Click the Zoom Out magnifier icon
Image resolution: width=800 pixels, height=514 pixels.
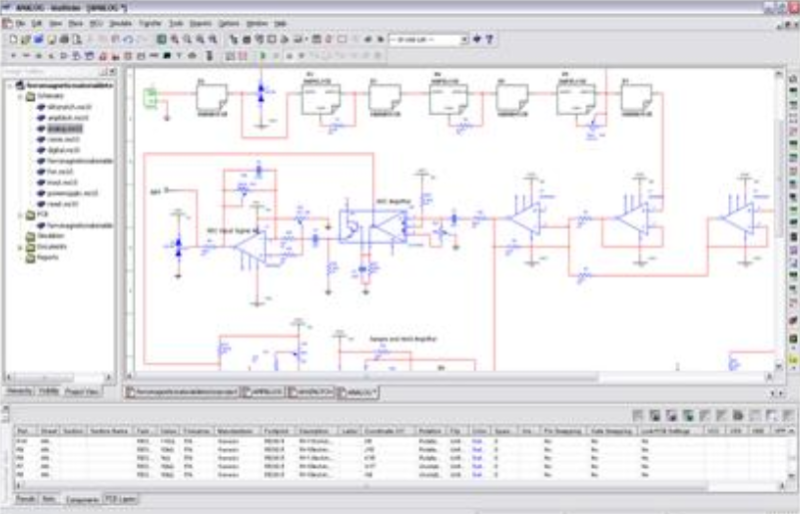[x=188, y=39]
